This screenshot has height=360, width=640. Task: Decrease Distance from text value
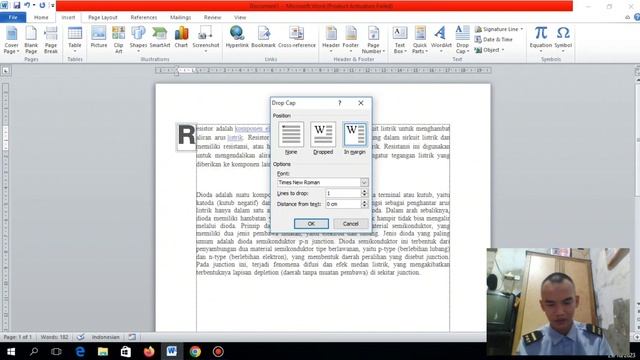364,206
